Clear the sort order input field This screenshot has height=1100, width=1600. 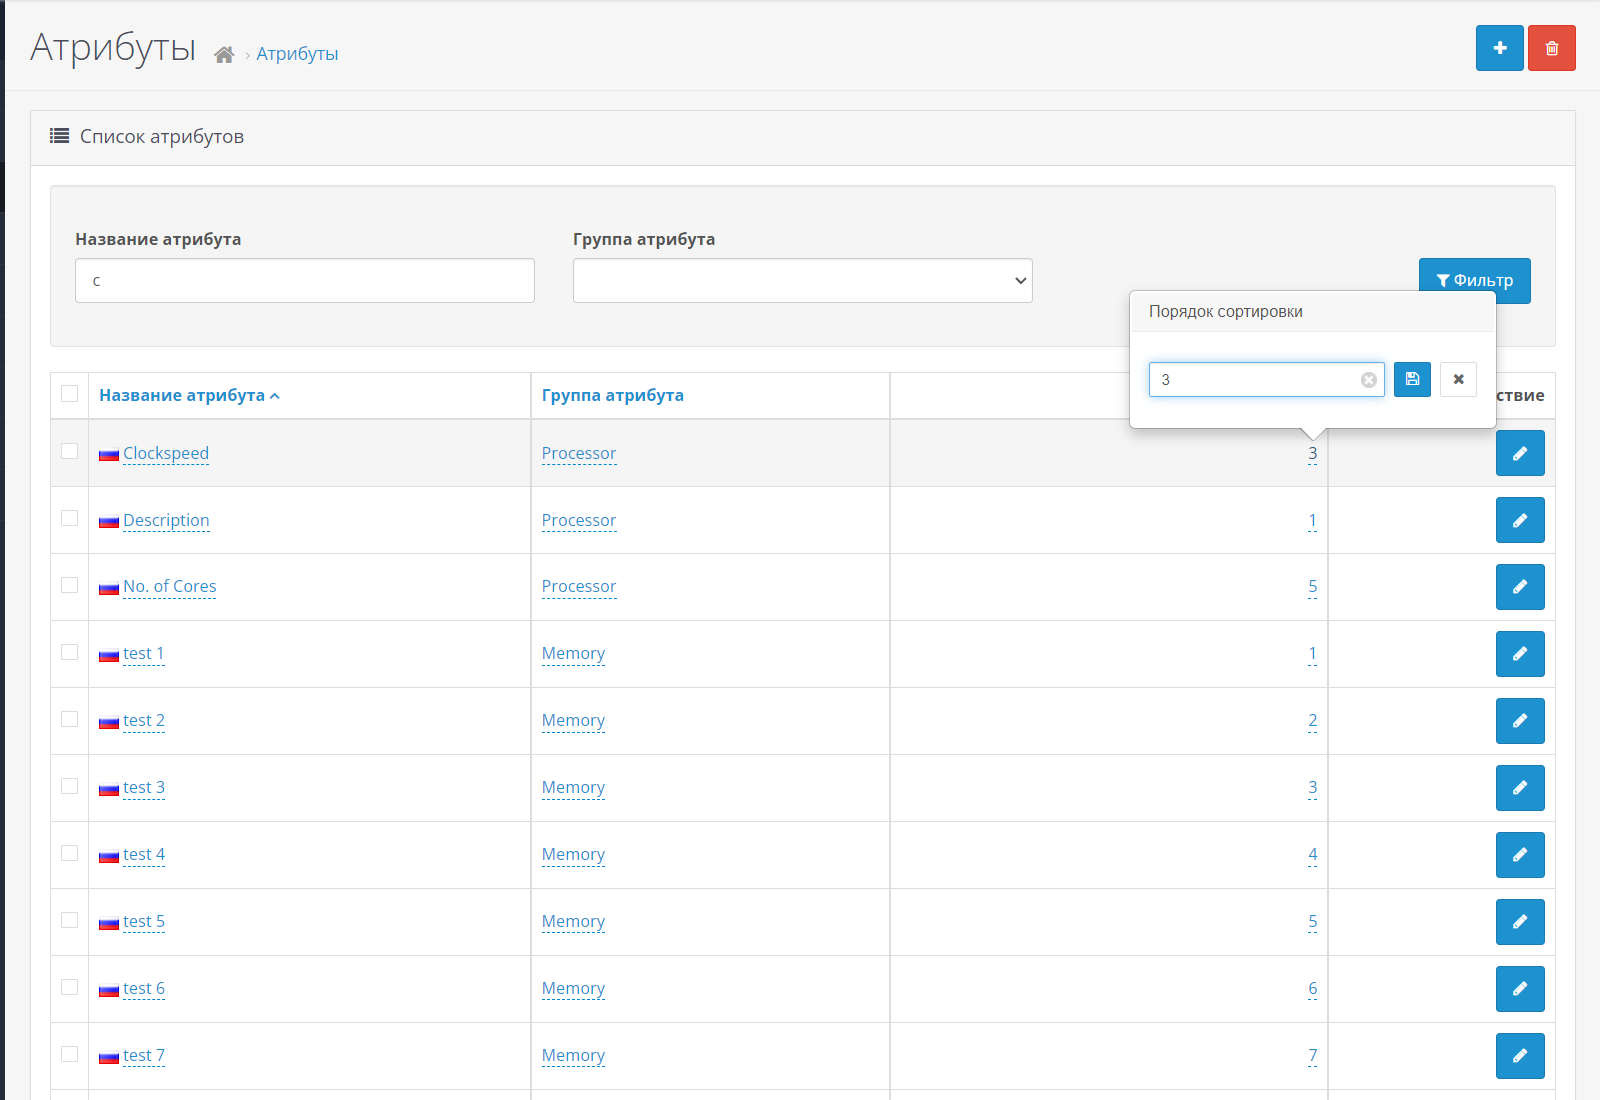click(1368, 380)
